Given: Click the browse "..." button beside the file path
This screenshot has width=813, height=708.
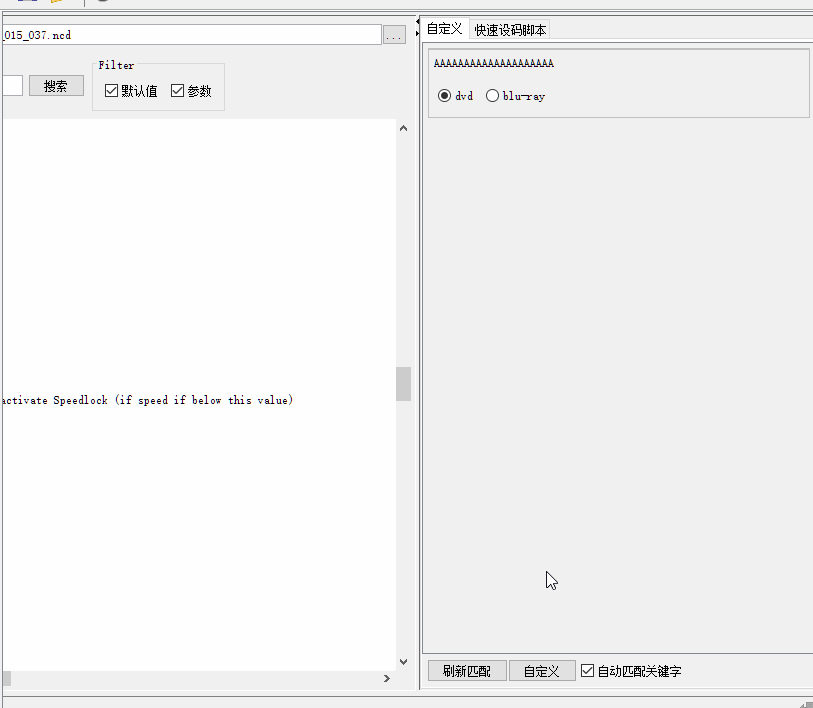Looking at the screenshot, I should click(x=394, y=35).
